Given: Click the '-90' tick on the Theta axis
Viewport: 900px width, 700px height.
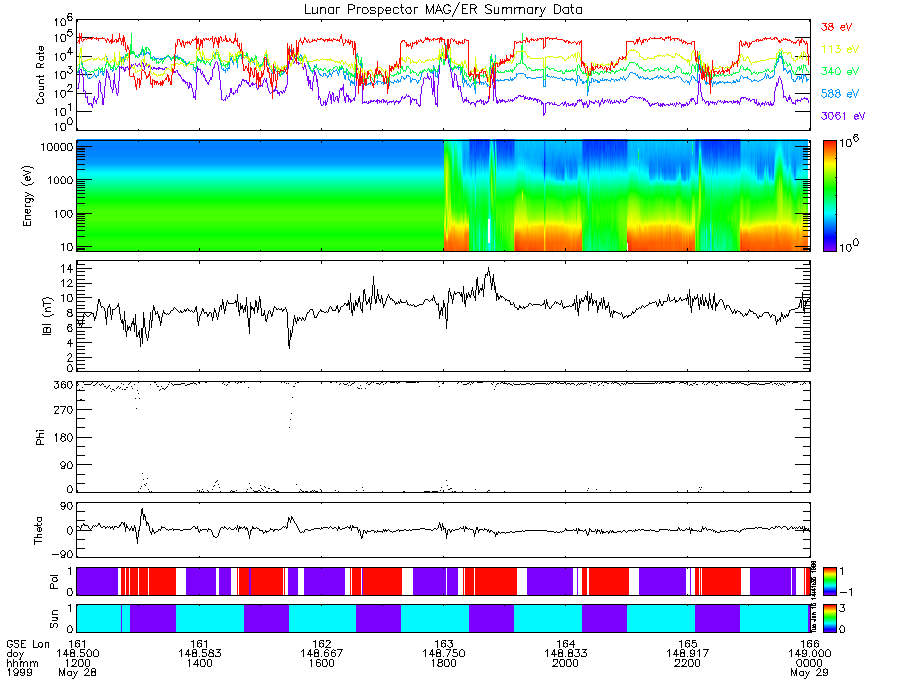Looking at the screenshot, I should click(x=62, y=554).
